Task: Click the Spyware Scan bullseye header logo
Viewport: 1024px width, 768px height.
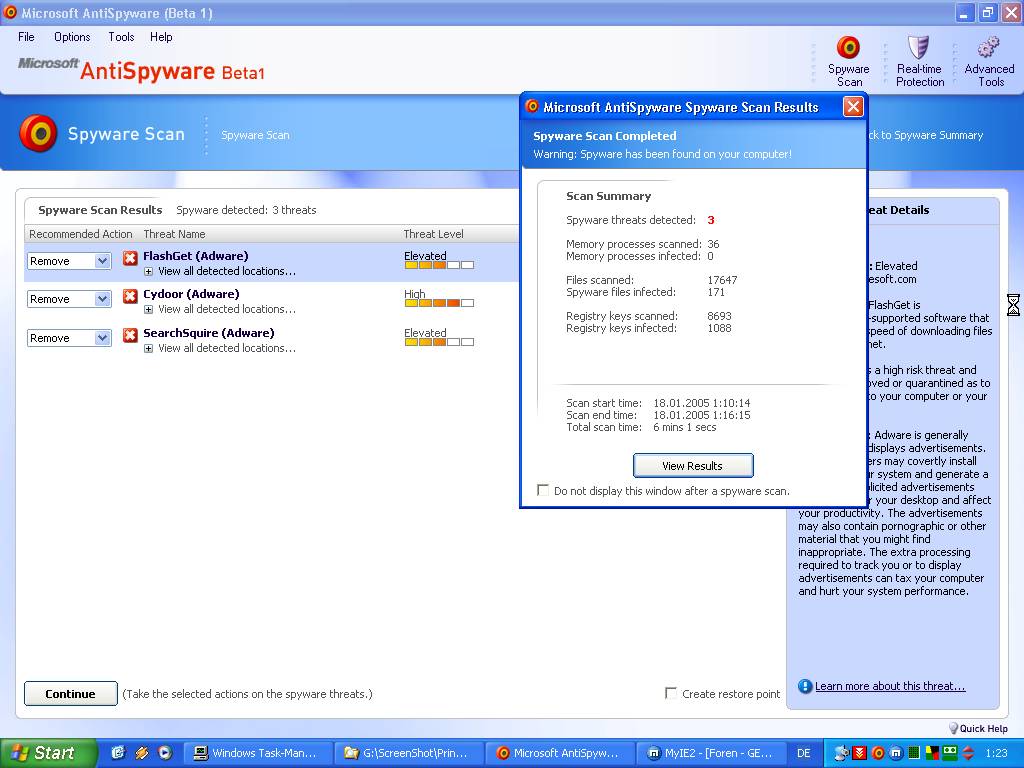Action: (39, 133)
